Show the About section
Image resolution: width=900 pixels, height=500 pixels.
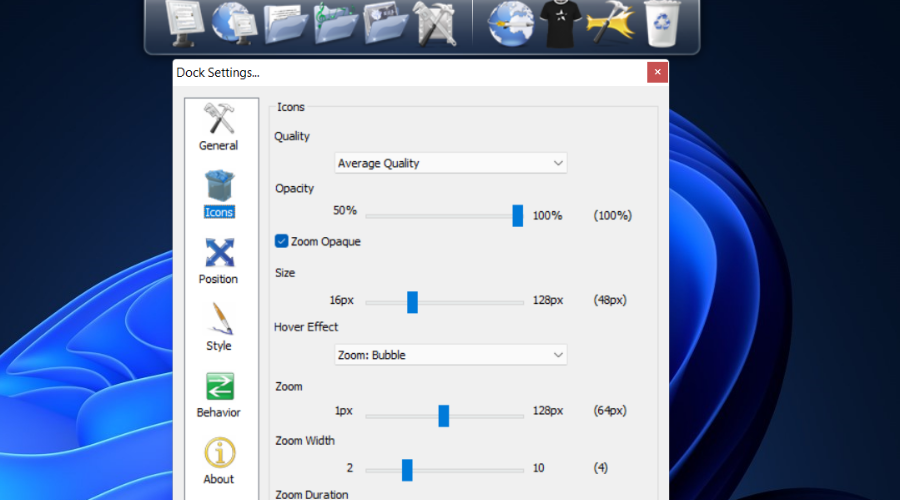tap(219, 461)
